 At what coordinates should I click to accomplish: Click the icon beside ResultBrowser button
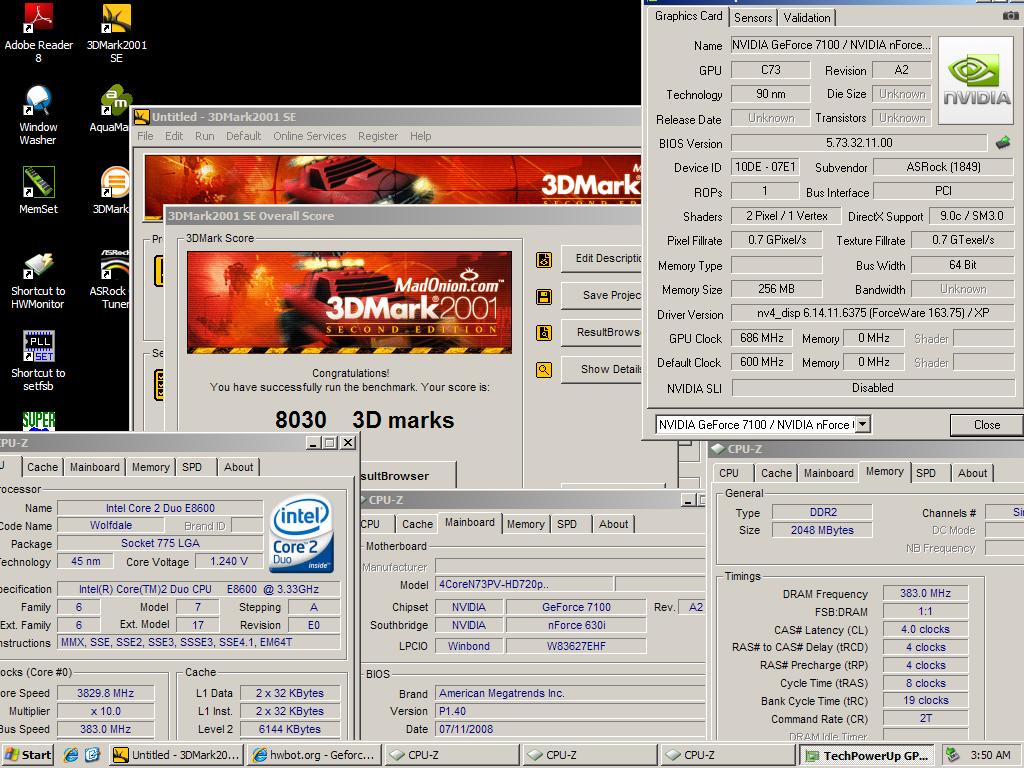[544, 333]
